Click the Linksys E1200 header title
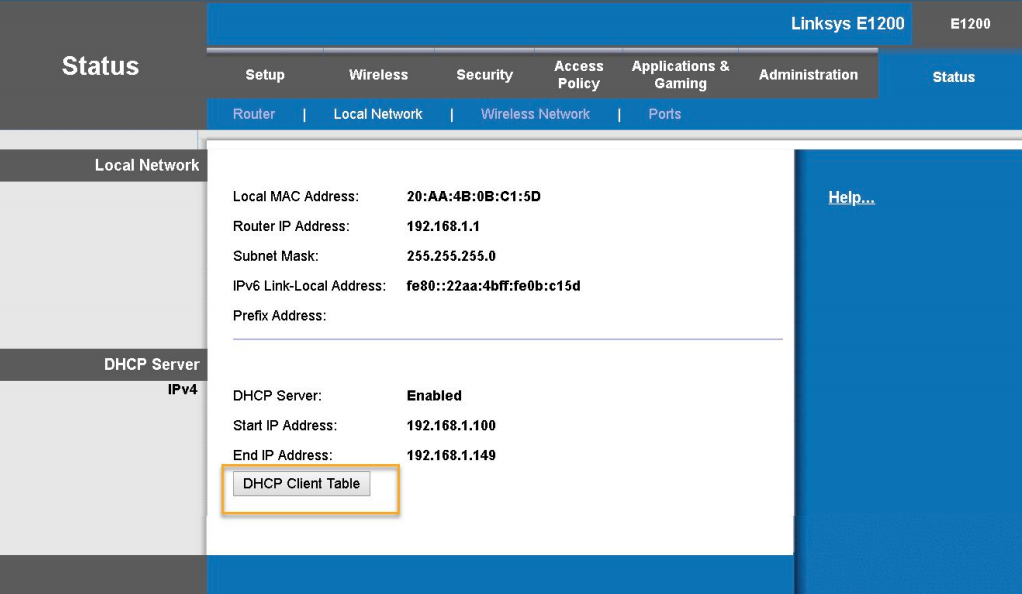 click(x=847, y=24)
